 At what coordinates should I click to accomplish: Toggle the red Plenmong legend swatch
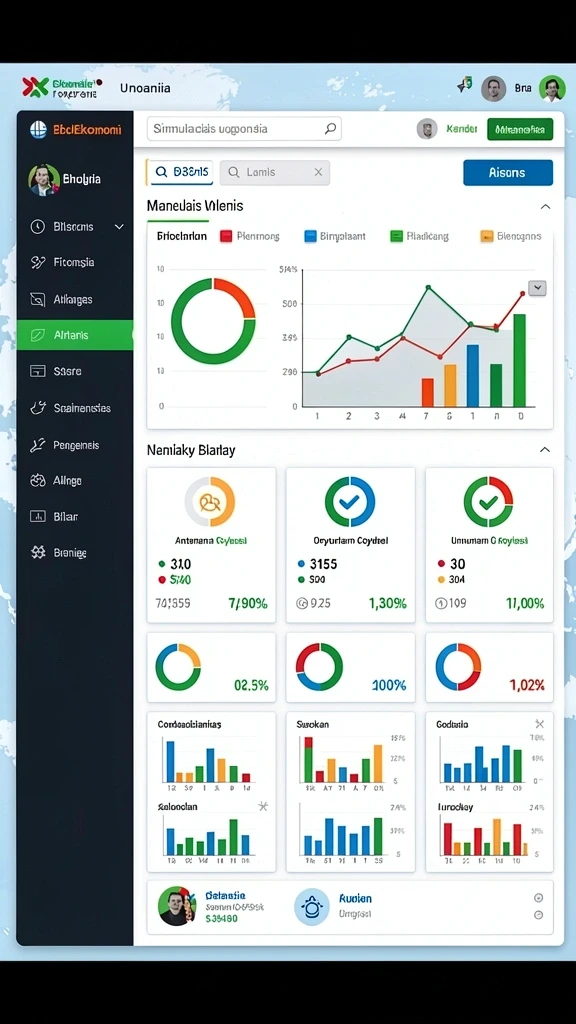point(226,236)
